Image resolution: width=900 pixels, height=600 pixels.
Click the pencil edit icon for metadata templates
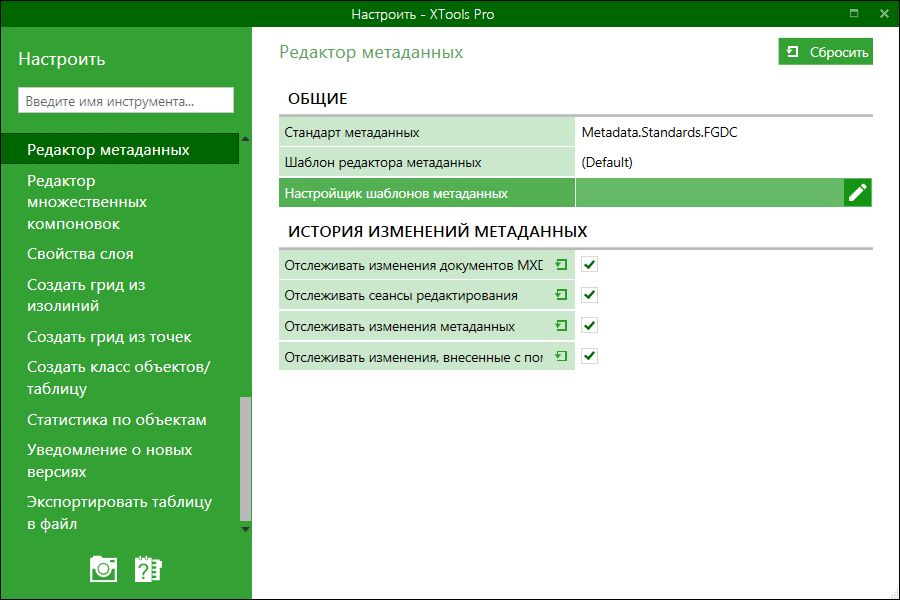[x=858, y=193]
